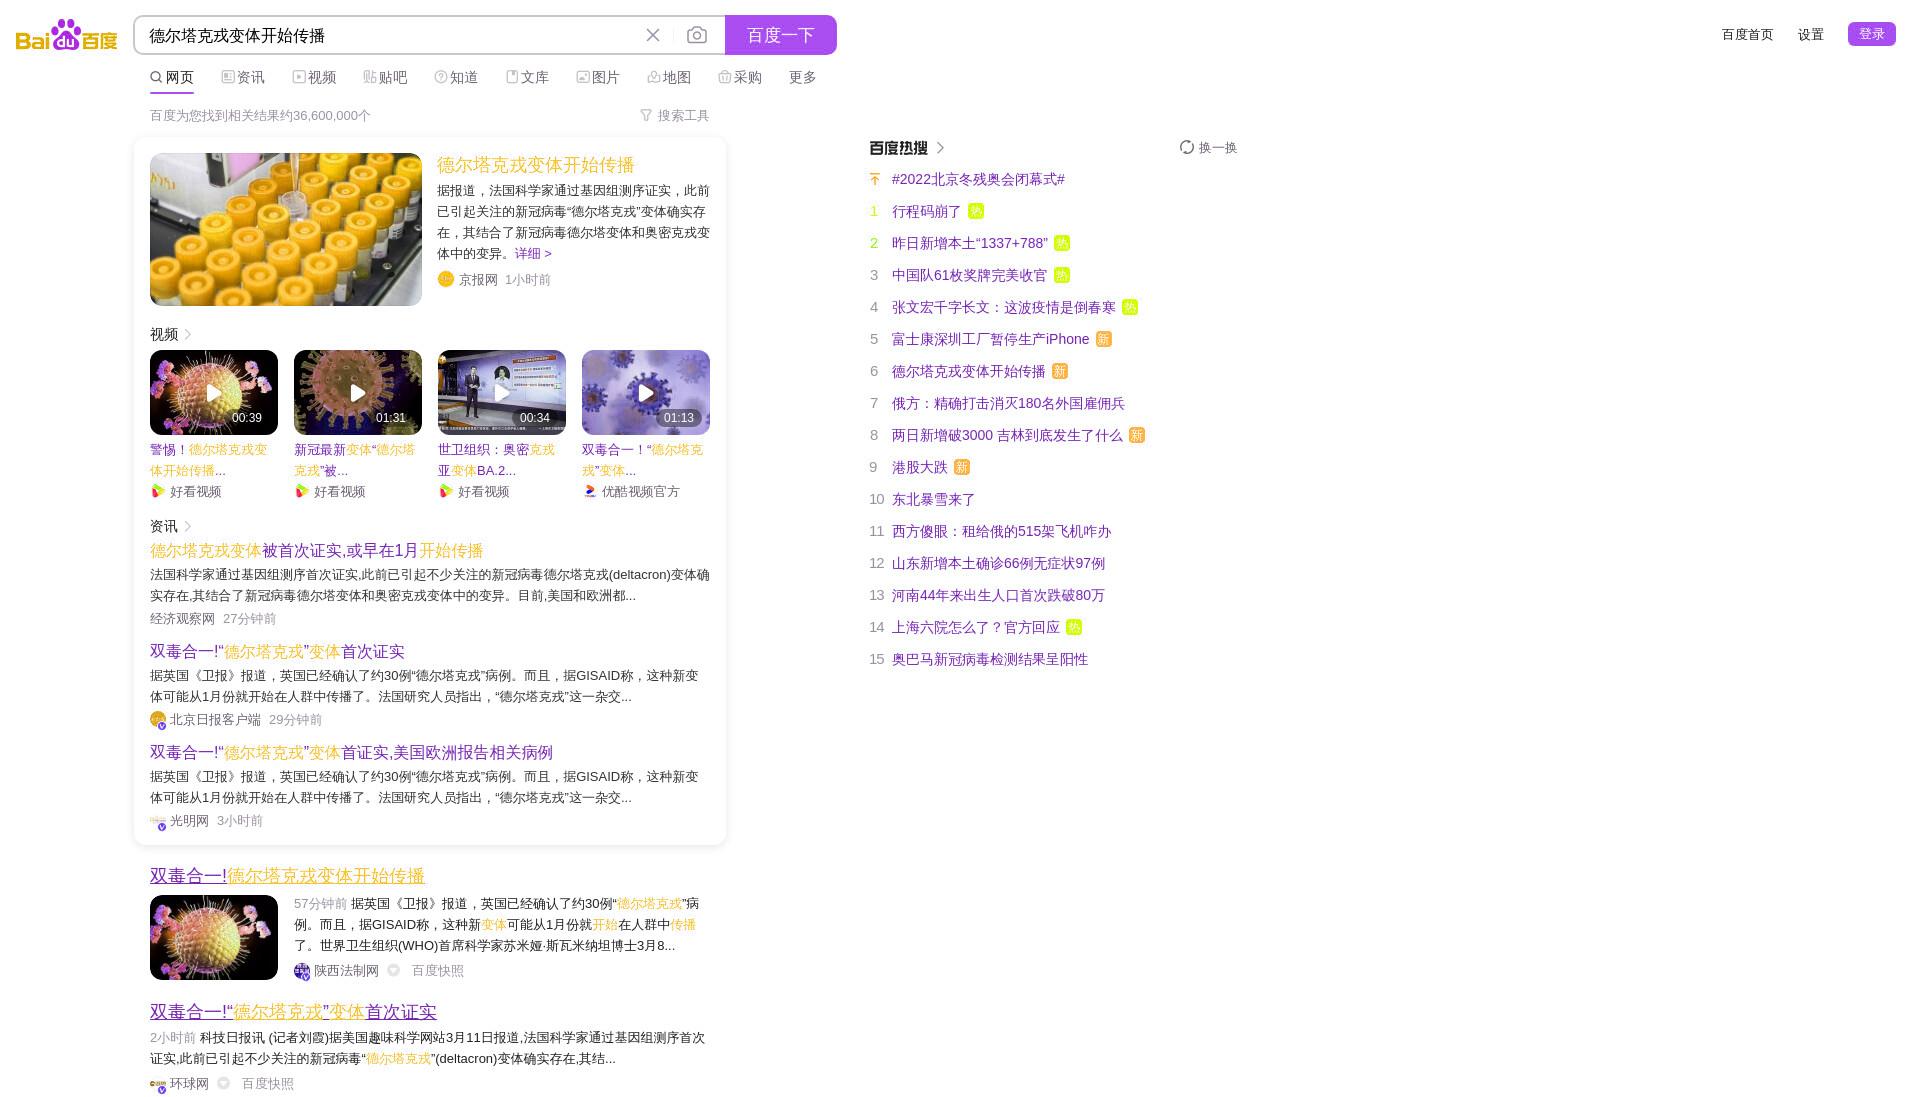Open hot search 行程码崩了
This screenshot has height=1097, width=1920.
click(926, 211)
